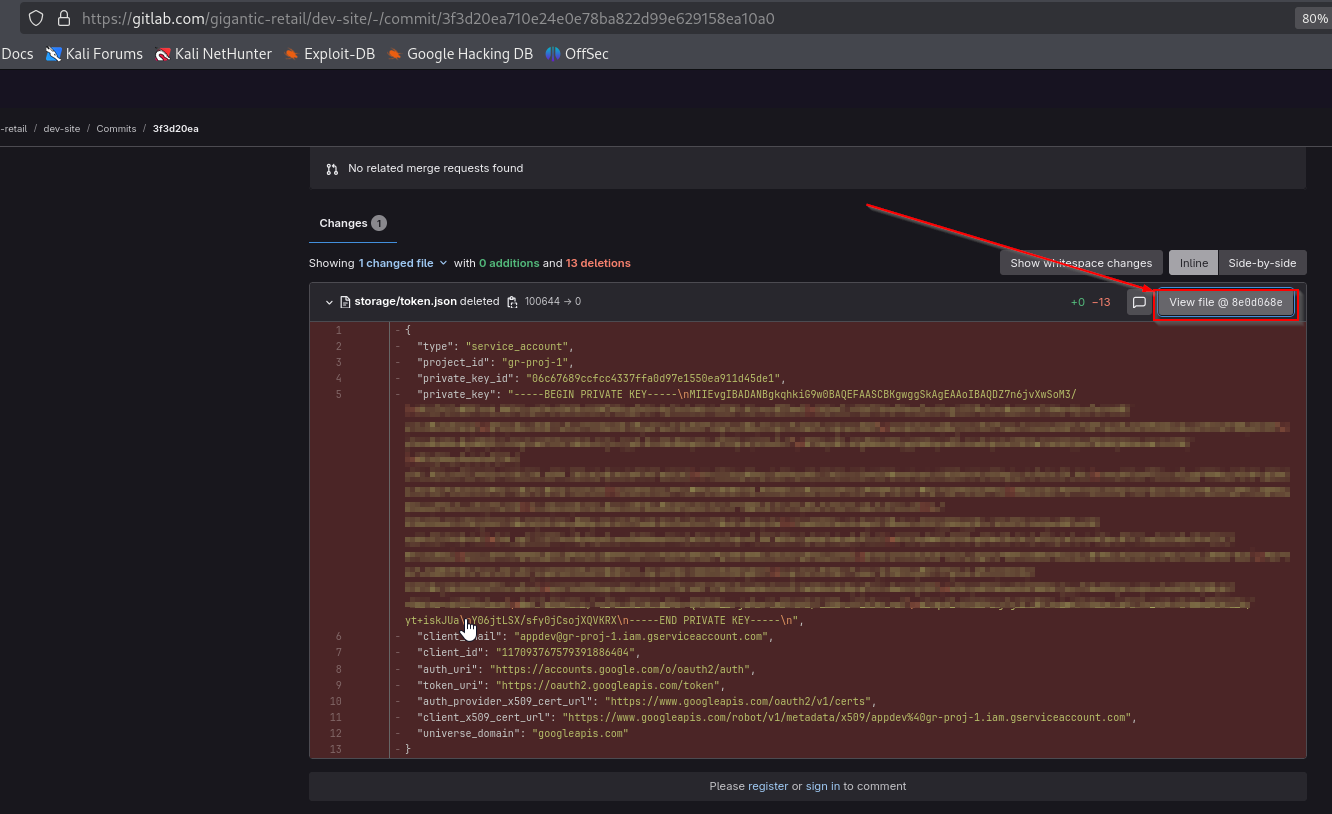This screenshot has height=814, width=1332.
Task: Open the Kali Forums bookmark
Action: point(94,54)
